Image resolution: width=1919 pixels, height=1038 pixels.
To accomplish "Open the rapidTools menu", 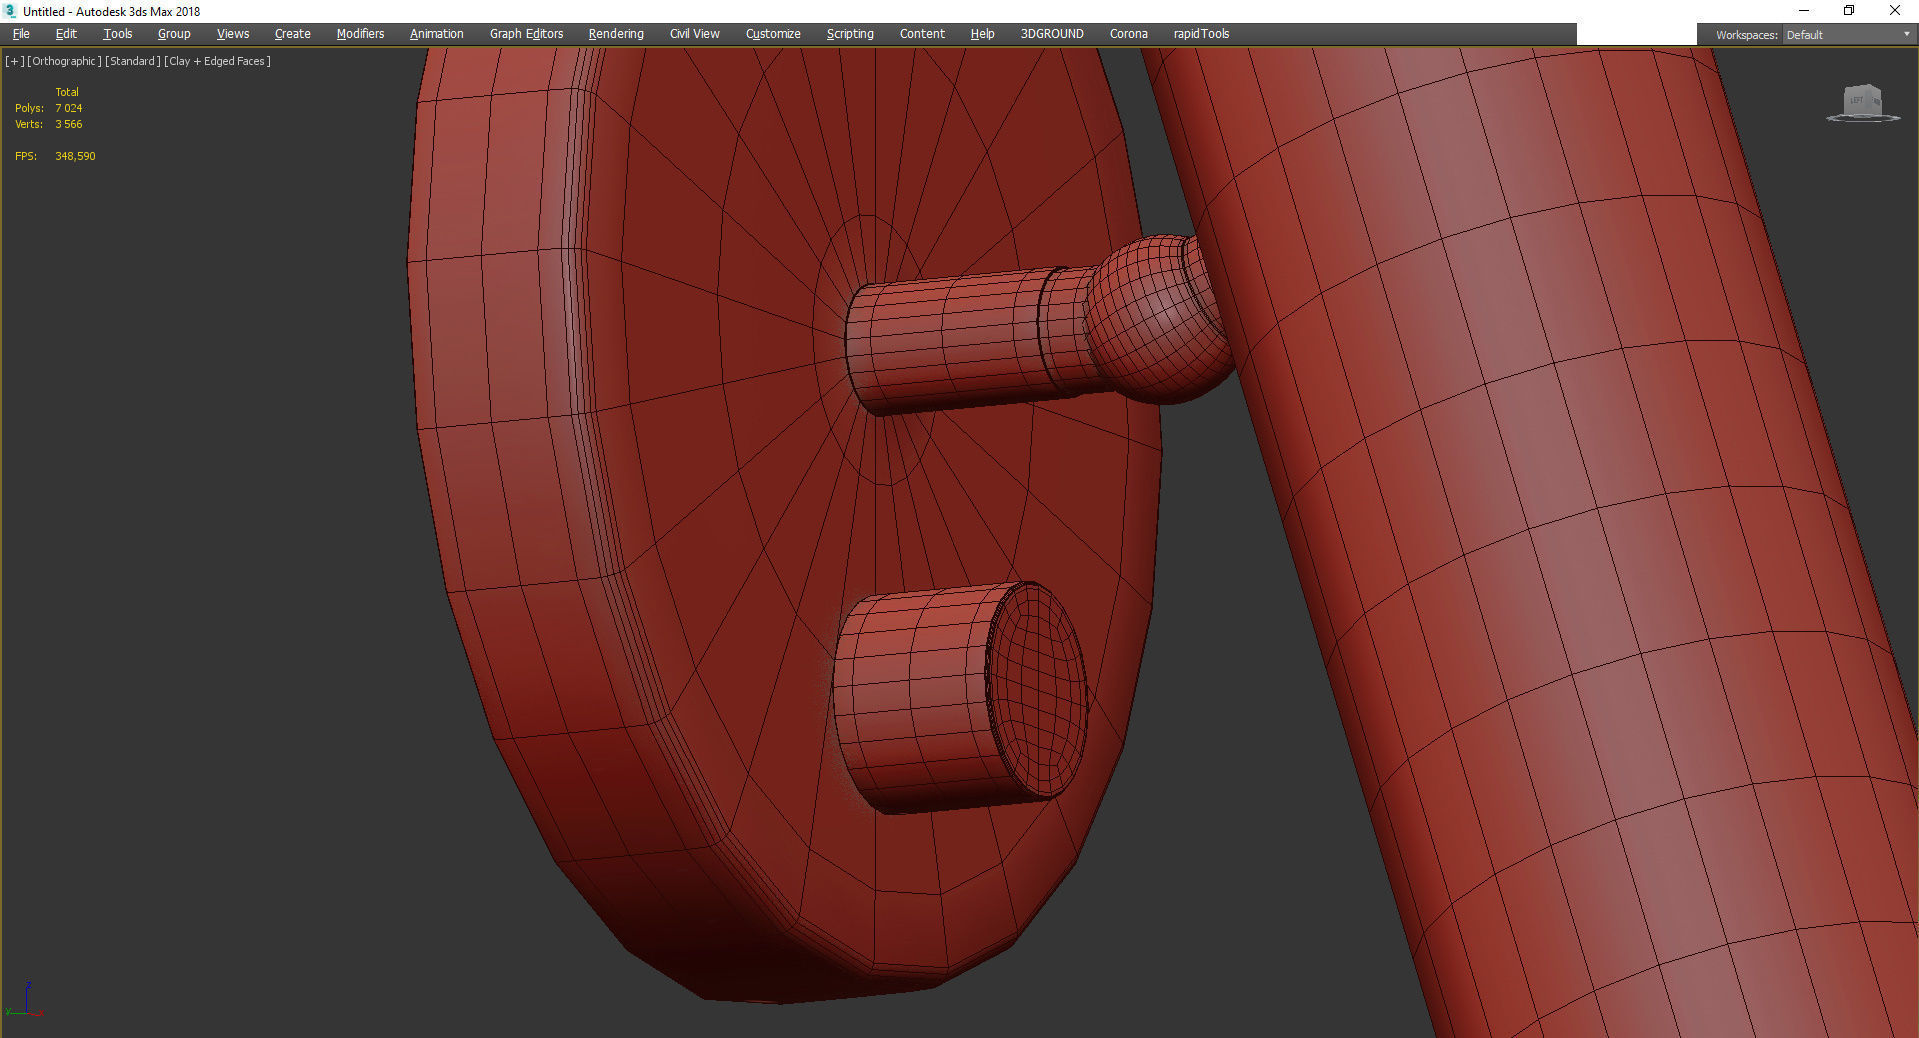I will tap(1201, 34).
